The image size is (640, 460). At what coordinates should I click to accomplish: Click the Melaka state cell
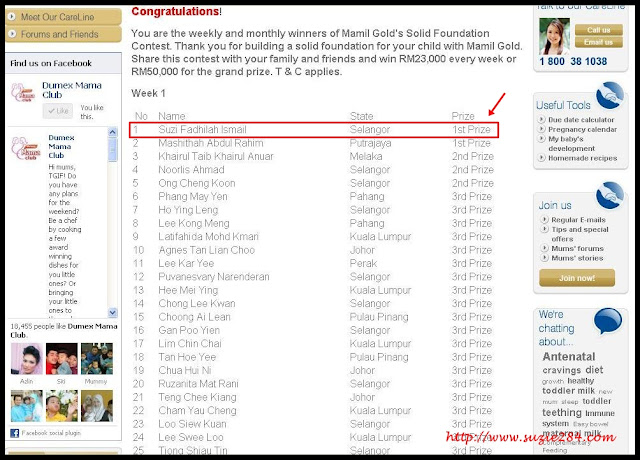(x=366, y=156)
